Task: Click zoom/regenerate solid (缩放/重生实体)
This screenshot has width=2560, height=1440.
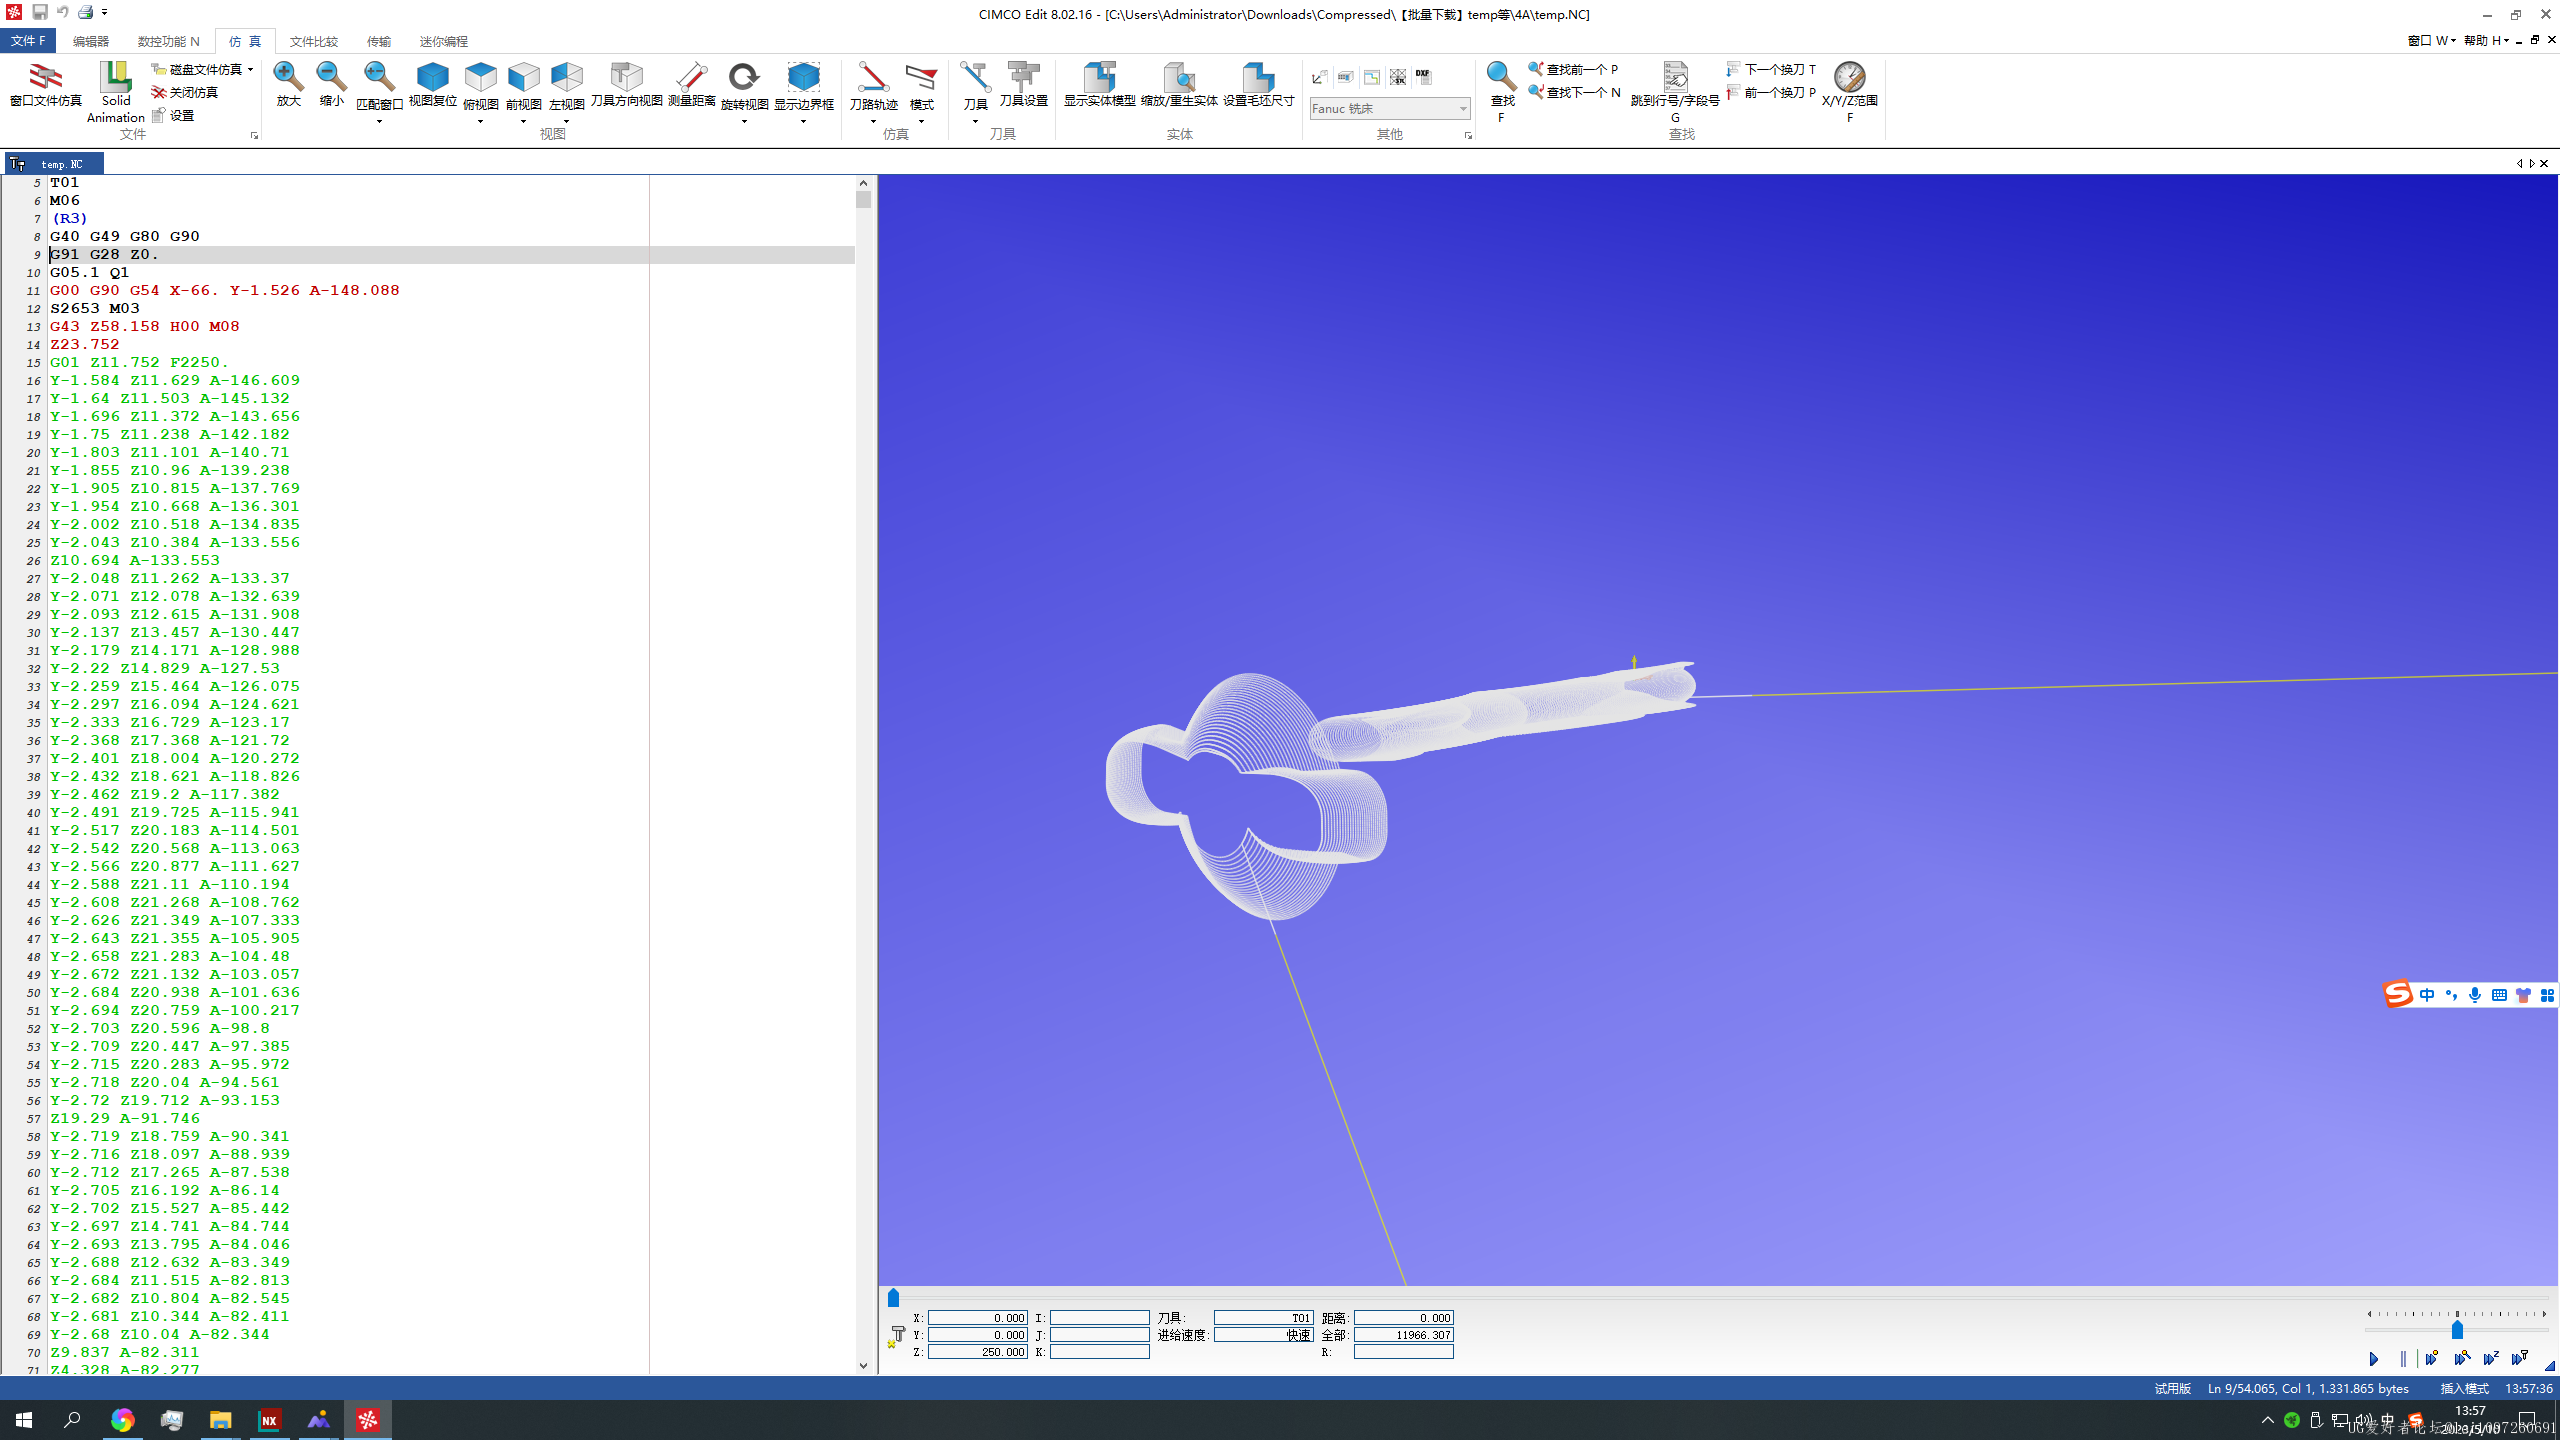Action: (x=1179, y=84)
